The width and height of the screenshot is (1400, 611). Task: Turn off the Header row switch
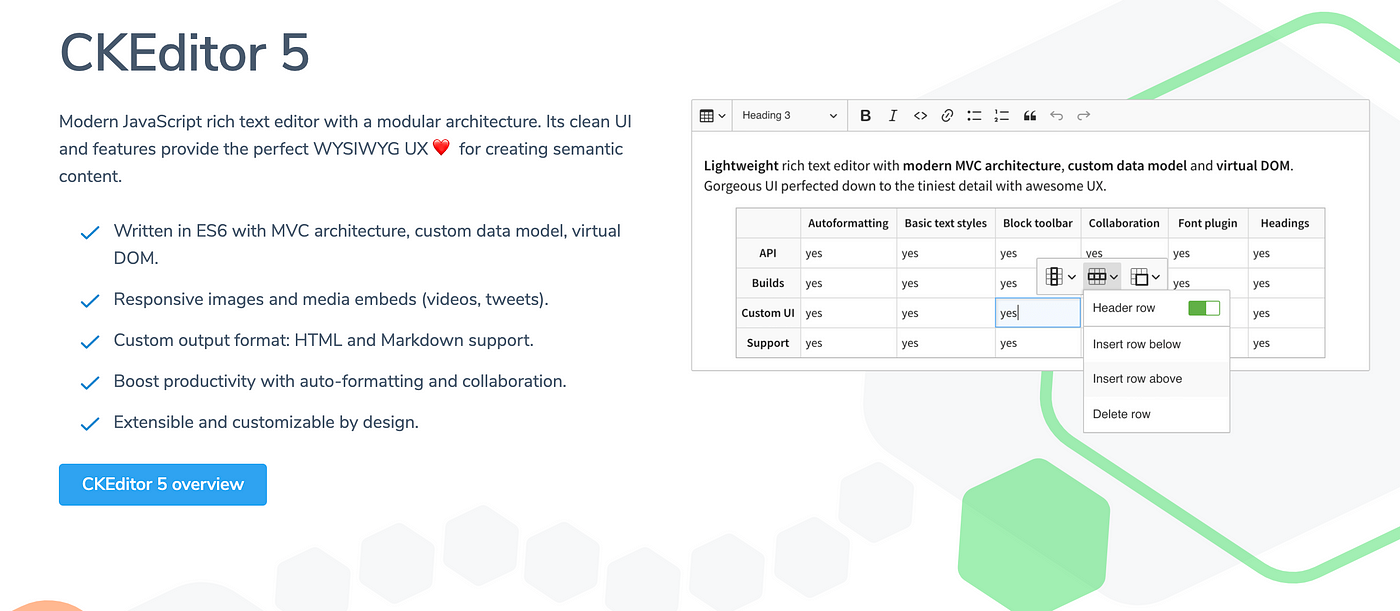click(x=1204, y=308)
